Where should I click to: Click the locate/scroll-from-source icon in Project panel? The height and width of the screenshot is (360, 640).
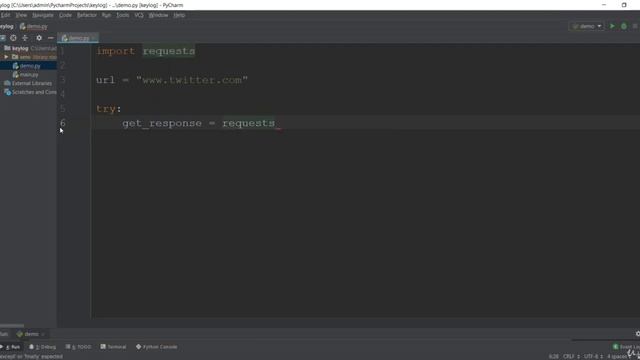[13, 38]
